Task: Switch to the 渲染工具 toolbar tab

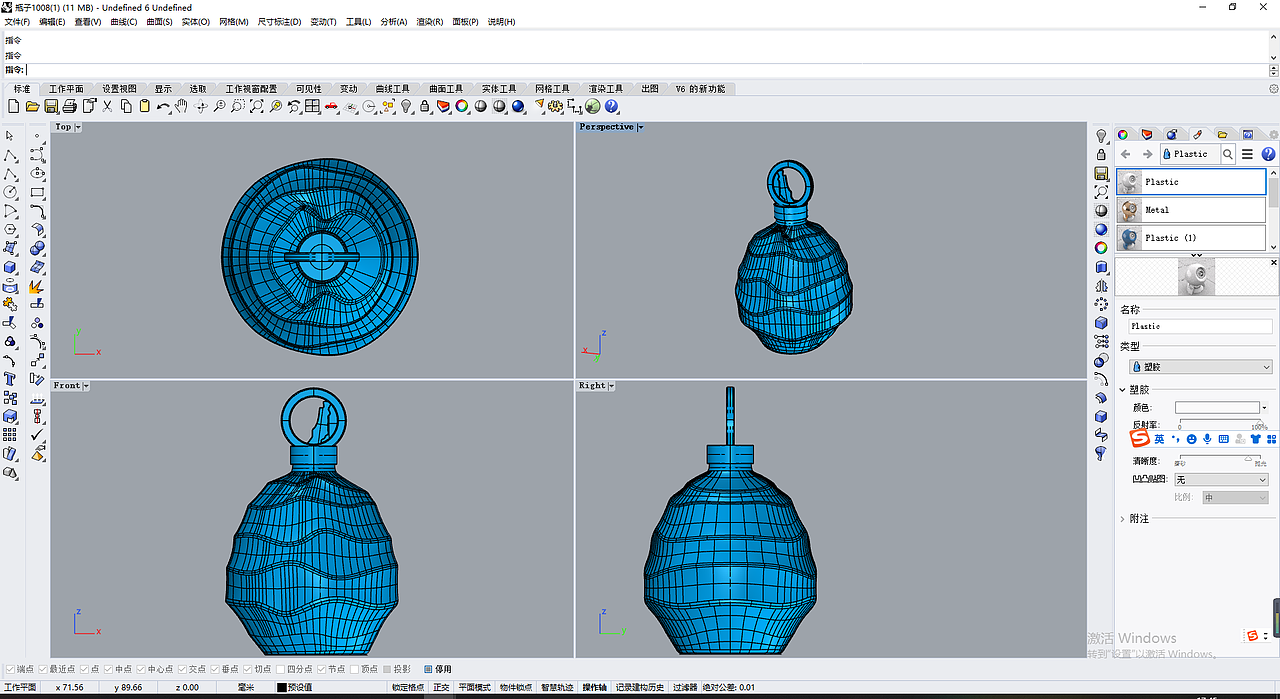Action: (x=606, y=89)
